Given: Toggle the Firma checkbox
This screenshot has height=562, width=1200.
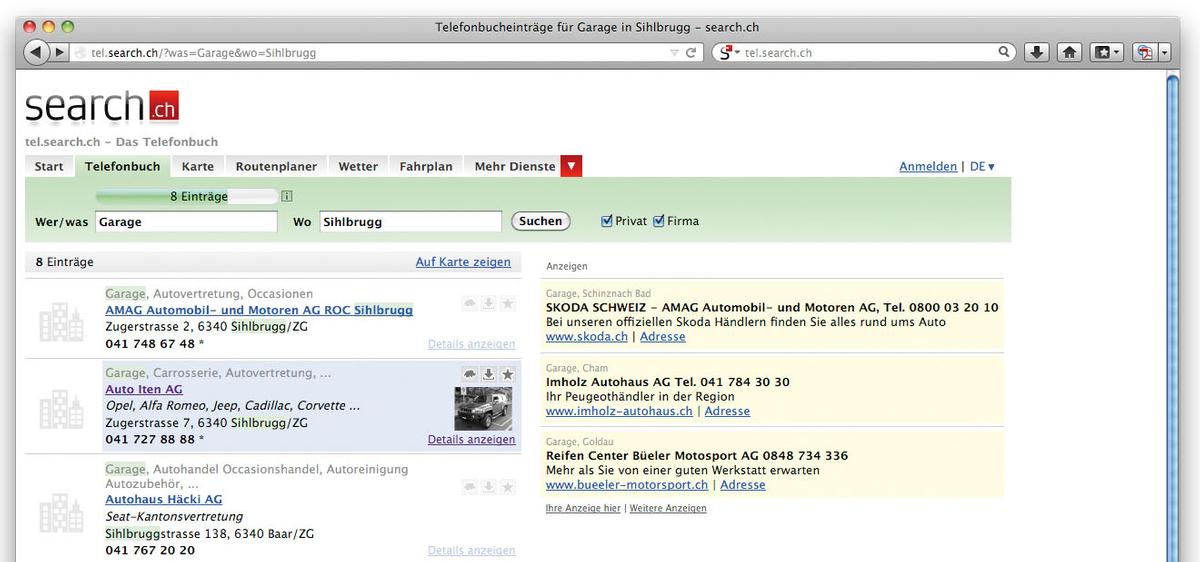Looking at the screenshot, I should tap(659, 221).
